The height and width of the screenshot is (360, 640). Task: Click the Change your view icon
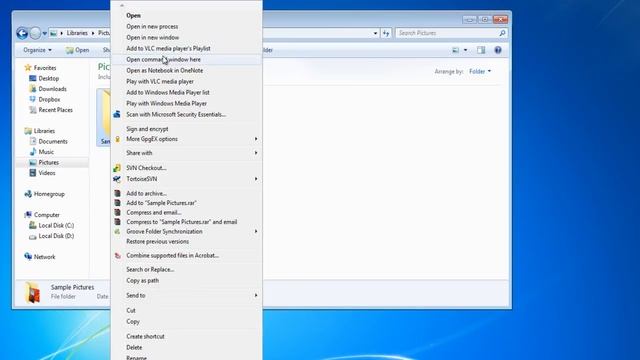click(456, 50)
